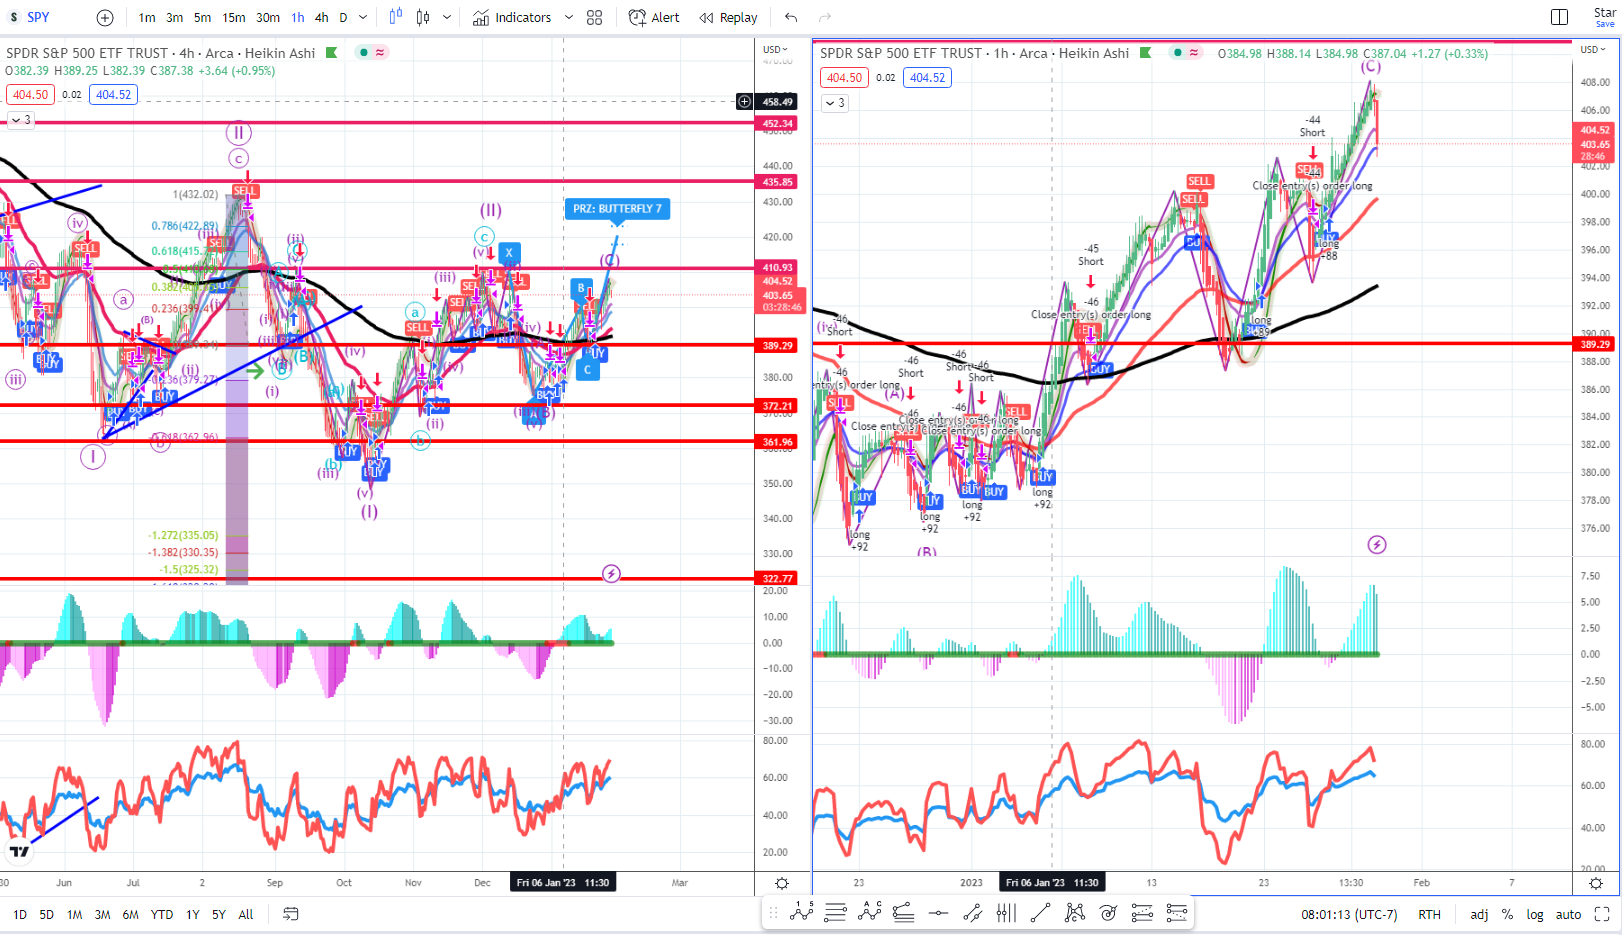This screenshot has height=935, width=1622.
Task: Select the last tool in favorites toolbar
Action: [x=1177, y=912]
